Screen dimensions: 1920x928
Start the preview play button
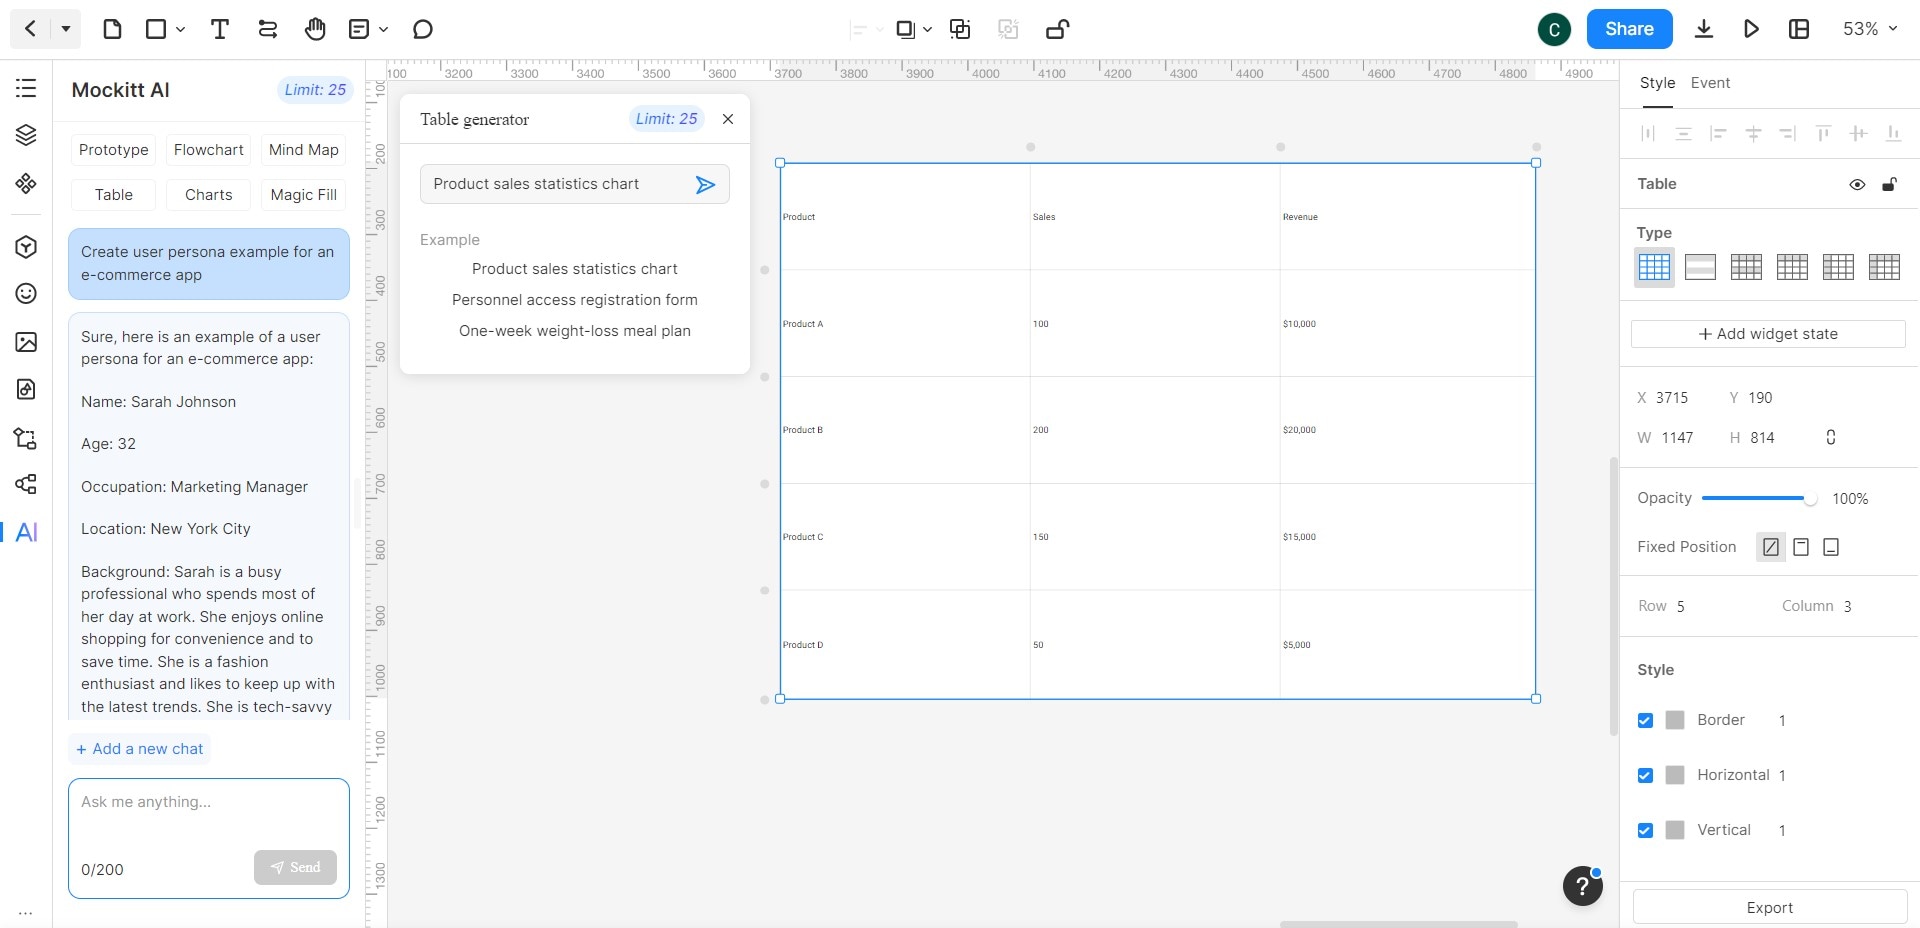[x=1751, y=29]
